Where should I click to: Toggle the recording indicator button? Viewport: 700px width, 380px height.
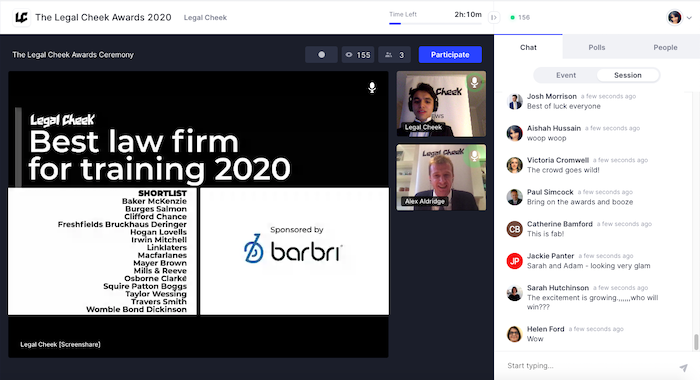321,54
